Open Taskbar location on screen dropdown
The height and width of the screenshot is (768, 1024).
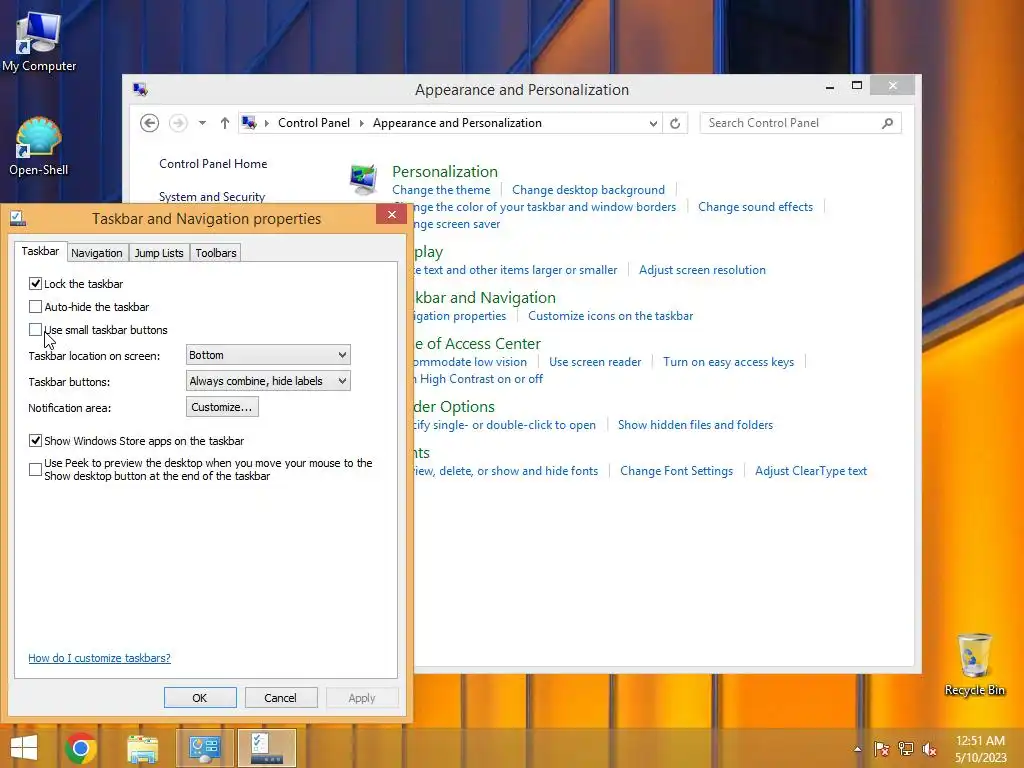point(268,355)
